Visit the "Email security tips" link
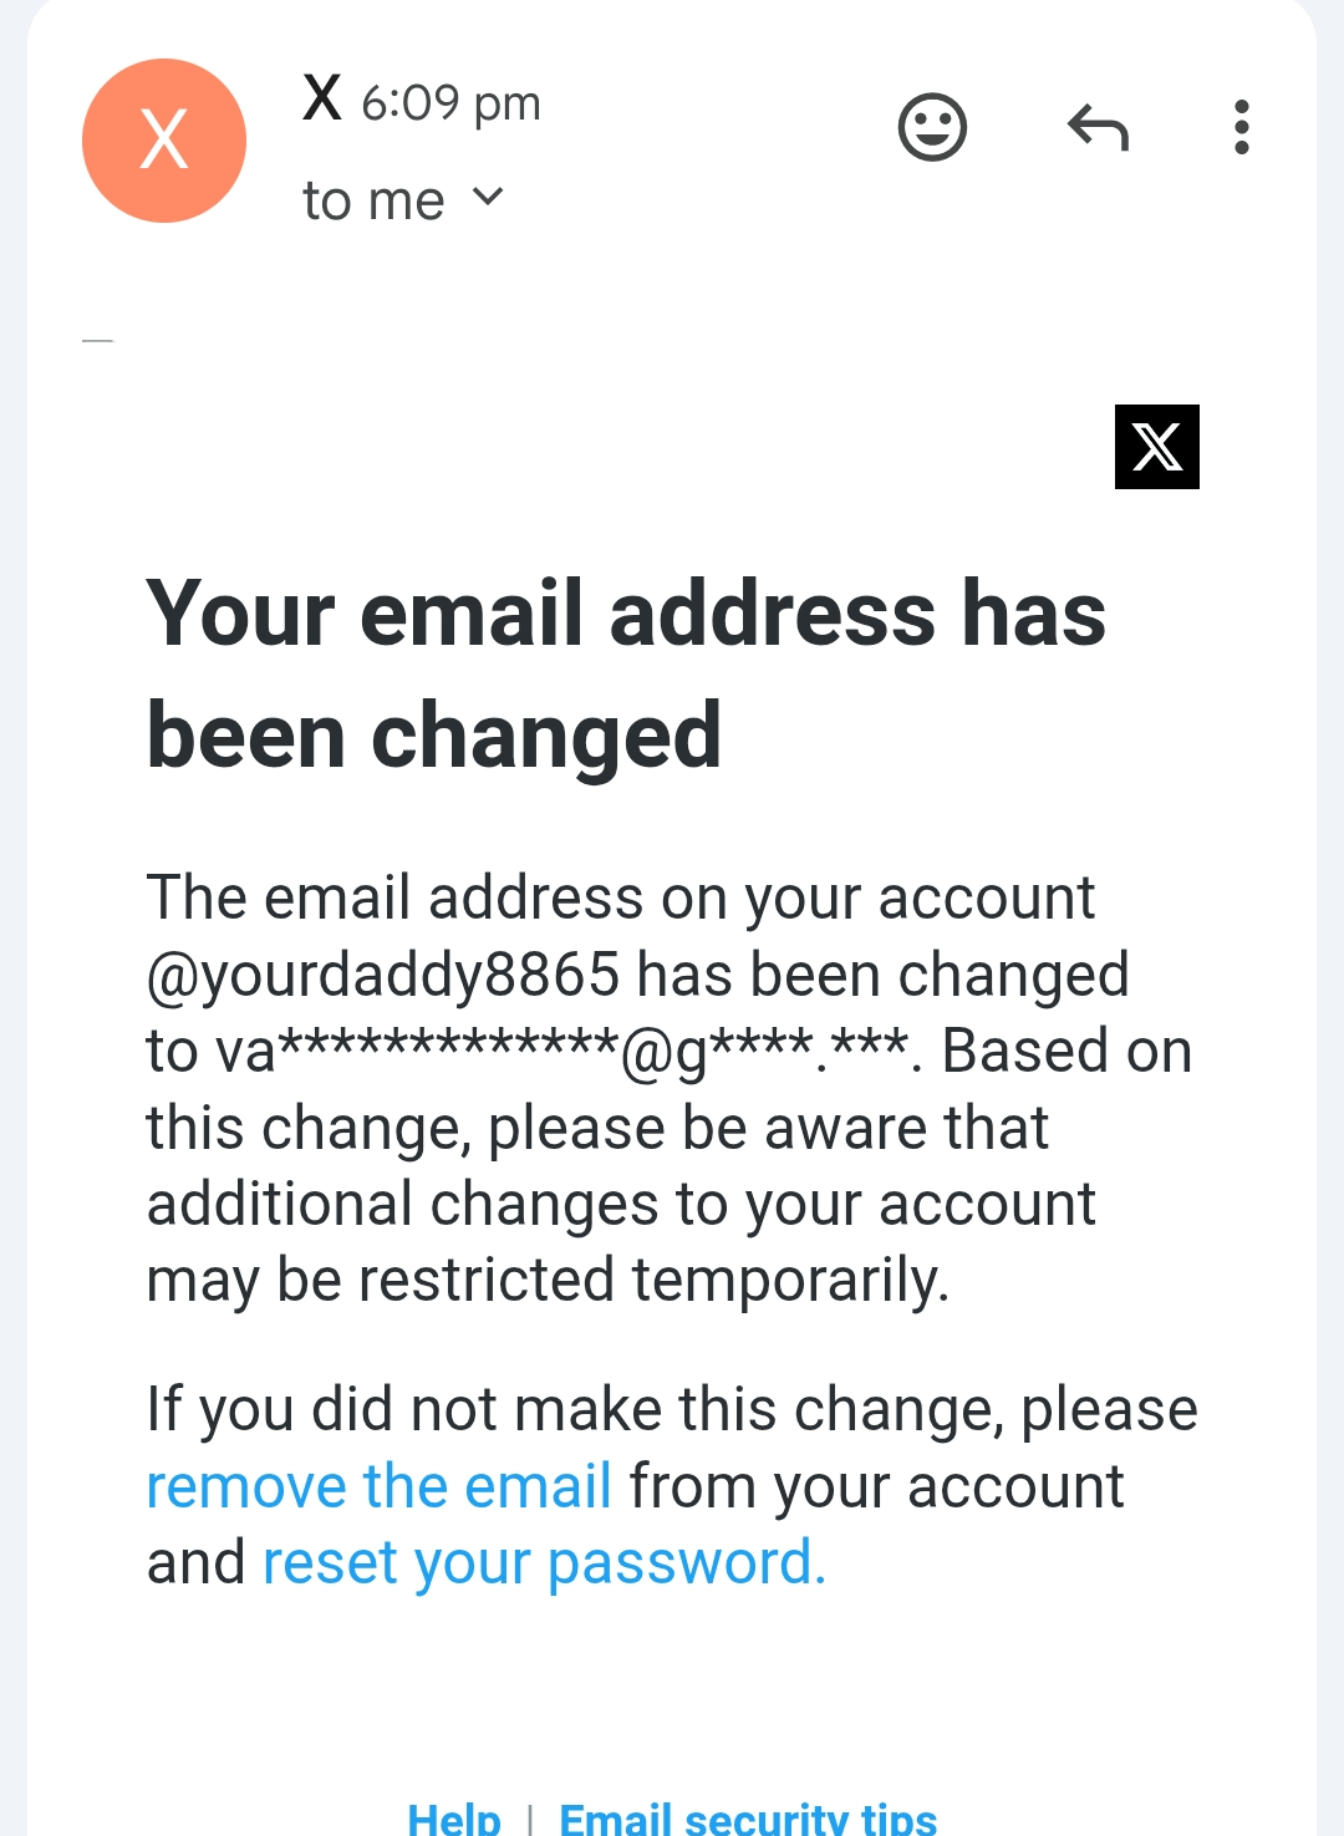This screenshot has height=1836, width=1344. click(748, 1818)
